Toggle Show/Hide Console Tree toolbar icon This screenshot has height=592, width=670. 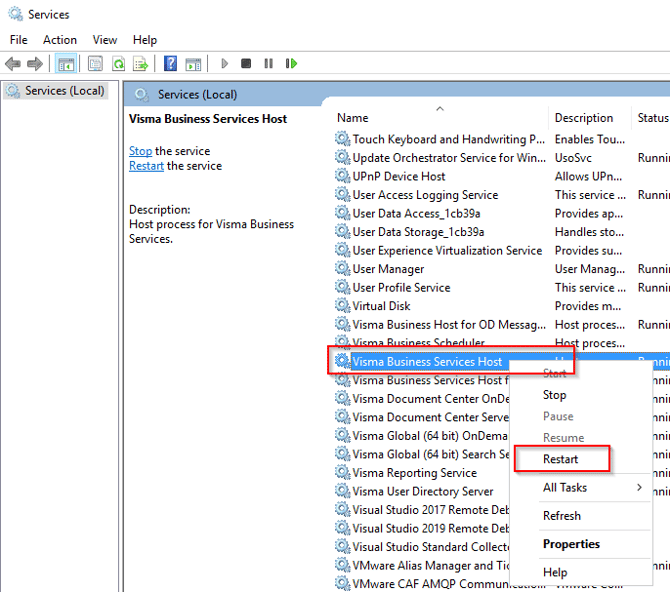click(66, 64)
